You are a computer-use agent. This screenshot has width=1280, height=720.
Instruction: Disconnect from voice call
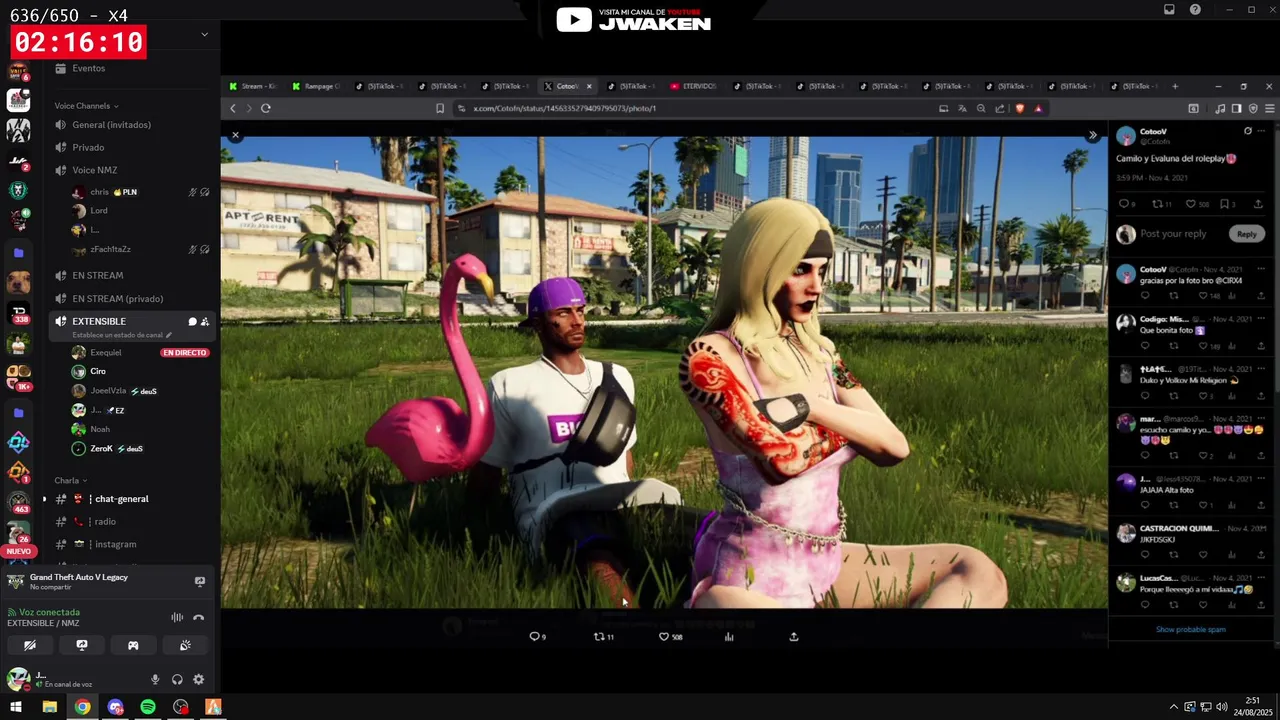[199, 618]
